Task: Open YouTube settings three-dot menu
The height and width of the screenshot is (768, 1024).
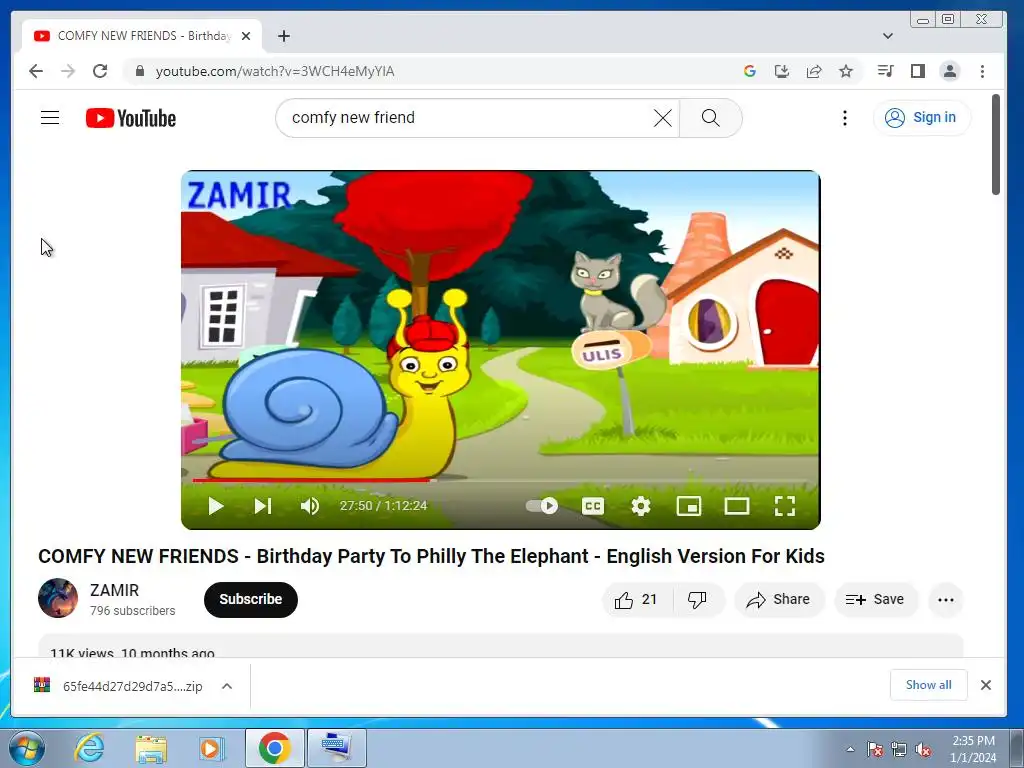Action: 844,118
